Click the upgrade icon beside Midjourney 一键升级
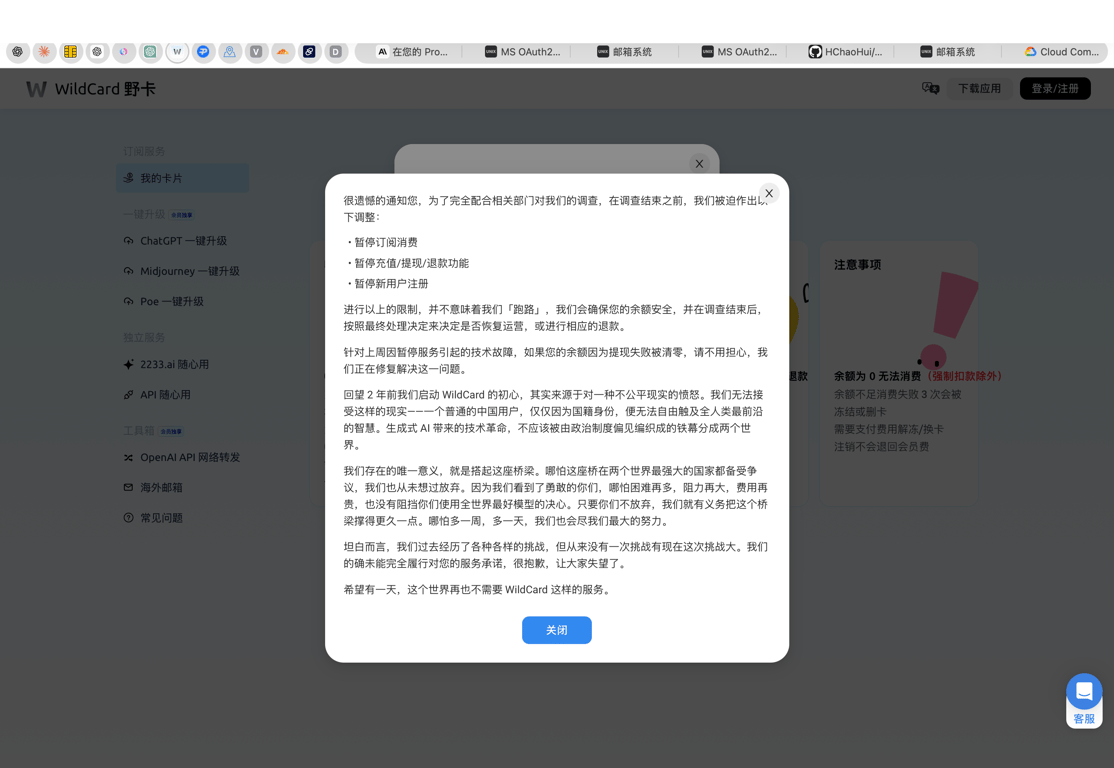 click(x=129, y=271)
